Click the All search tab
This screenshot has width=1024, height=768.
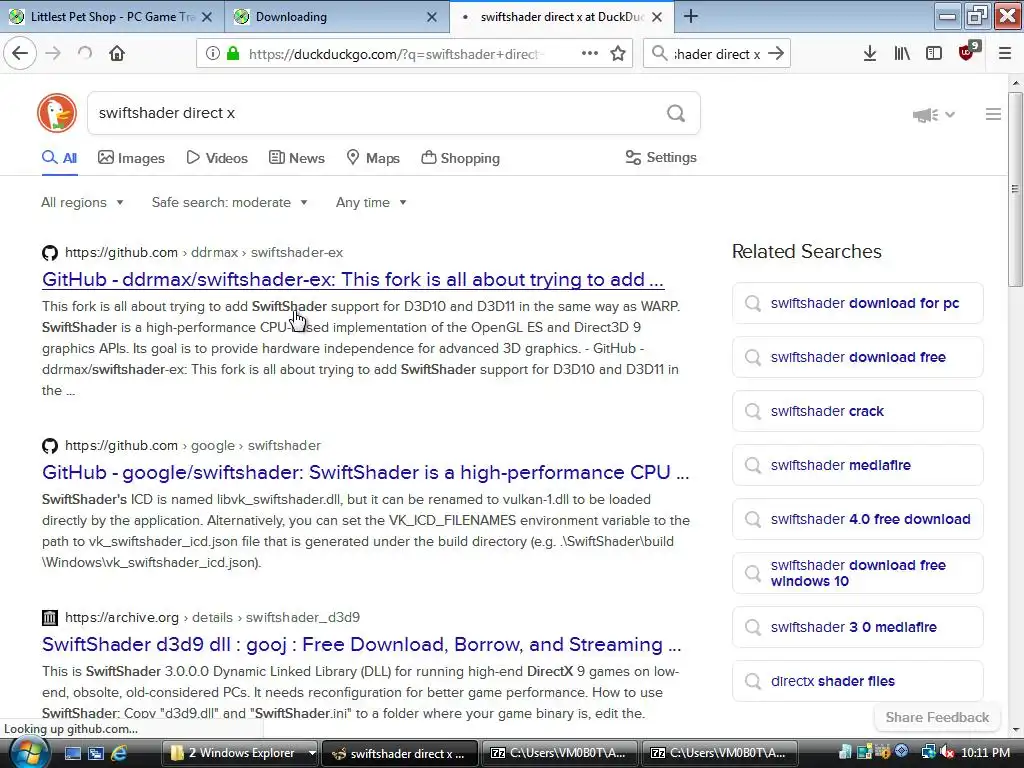(x=59, y=158)
